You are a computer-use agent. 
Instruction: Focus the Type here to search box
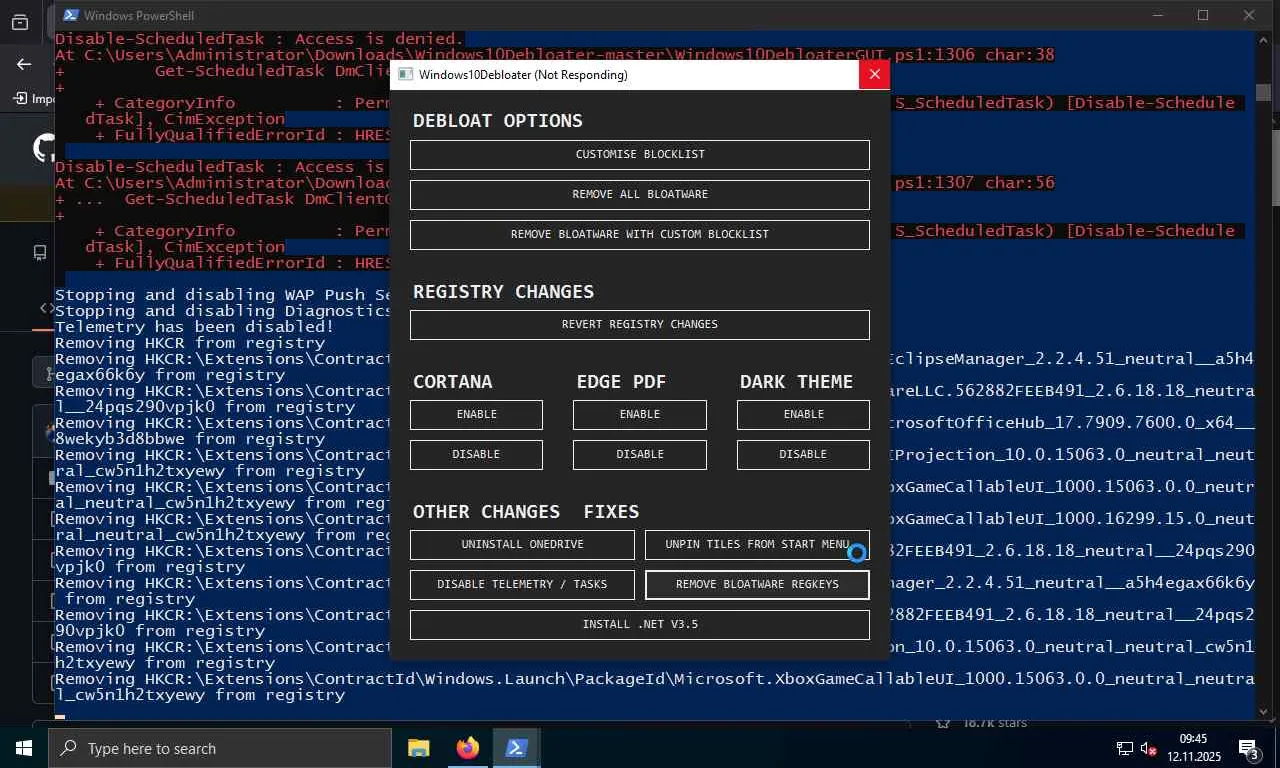tap(220, 748)
